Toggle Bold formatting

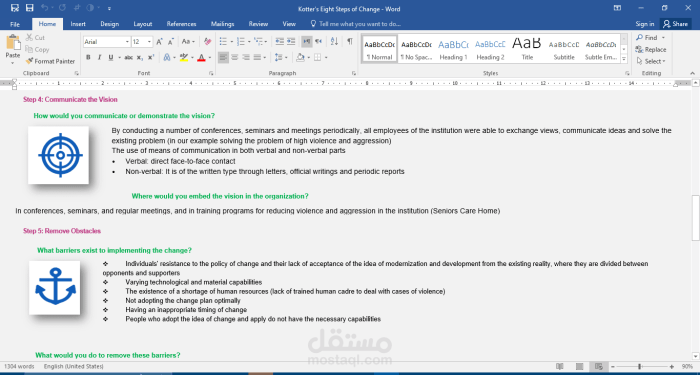click(x=88, y=57)
